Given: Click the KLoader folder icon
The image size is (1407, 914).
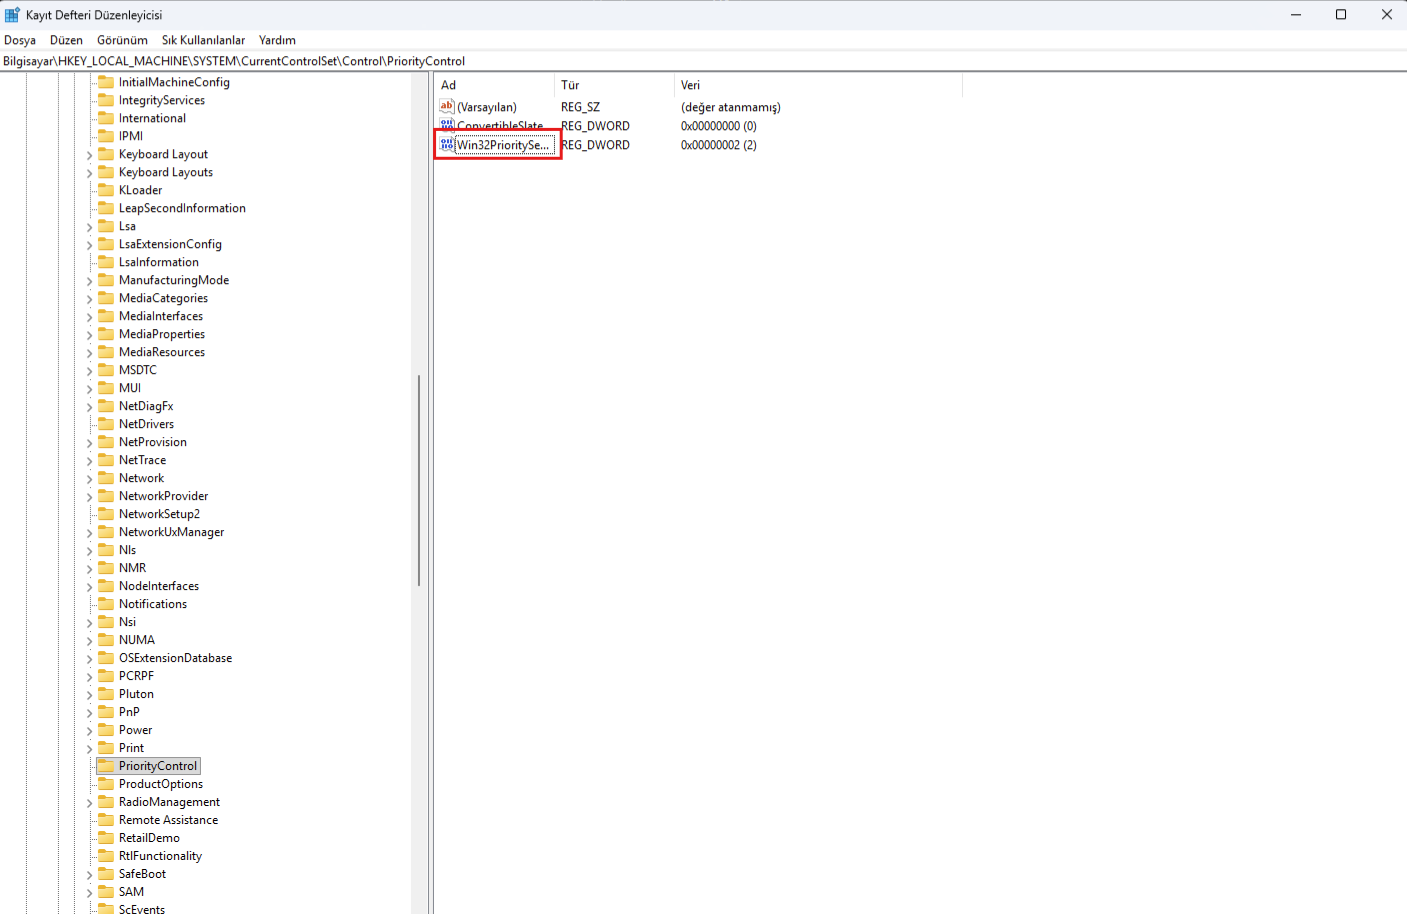Looking at the screenshot, I should [106, 190].
